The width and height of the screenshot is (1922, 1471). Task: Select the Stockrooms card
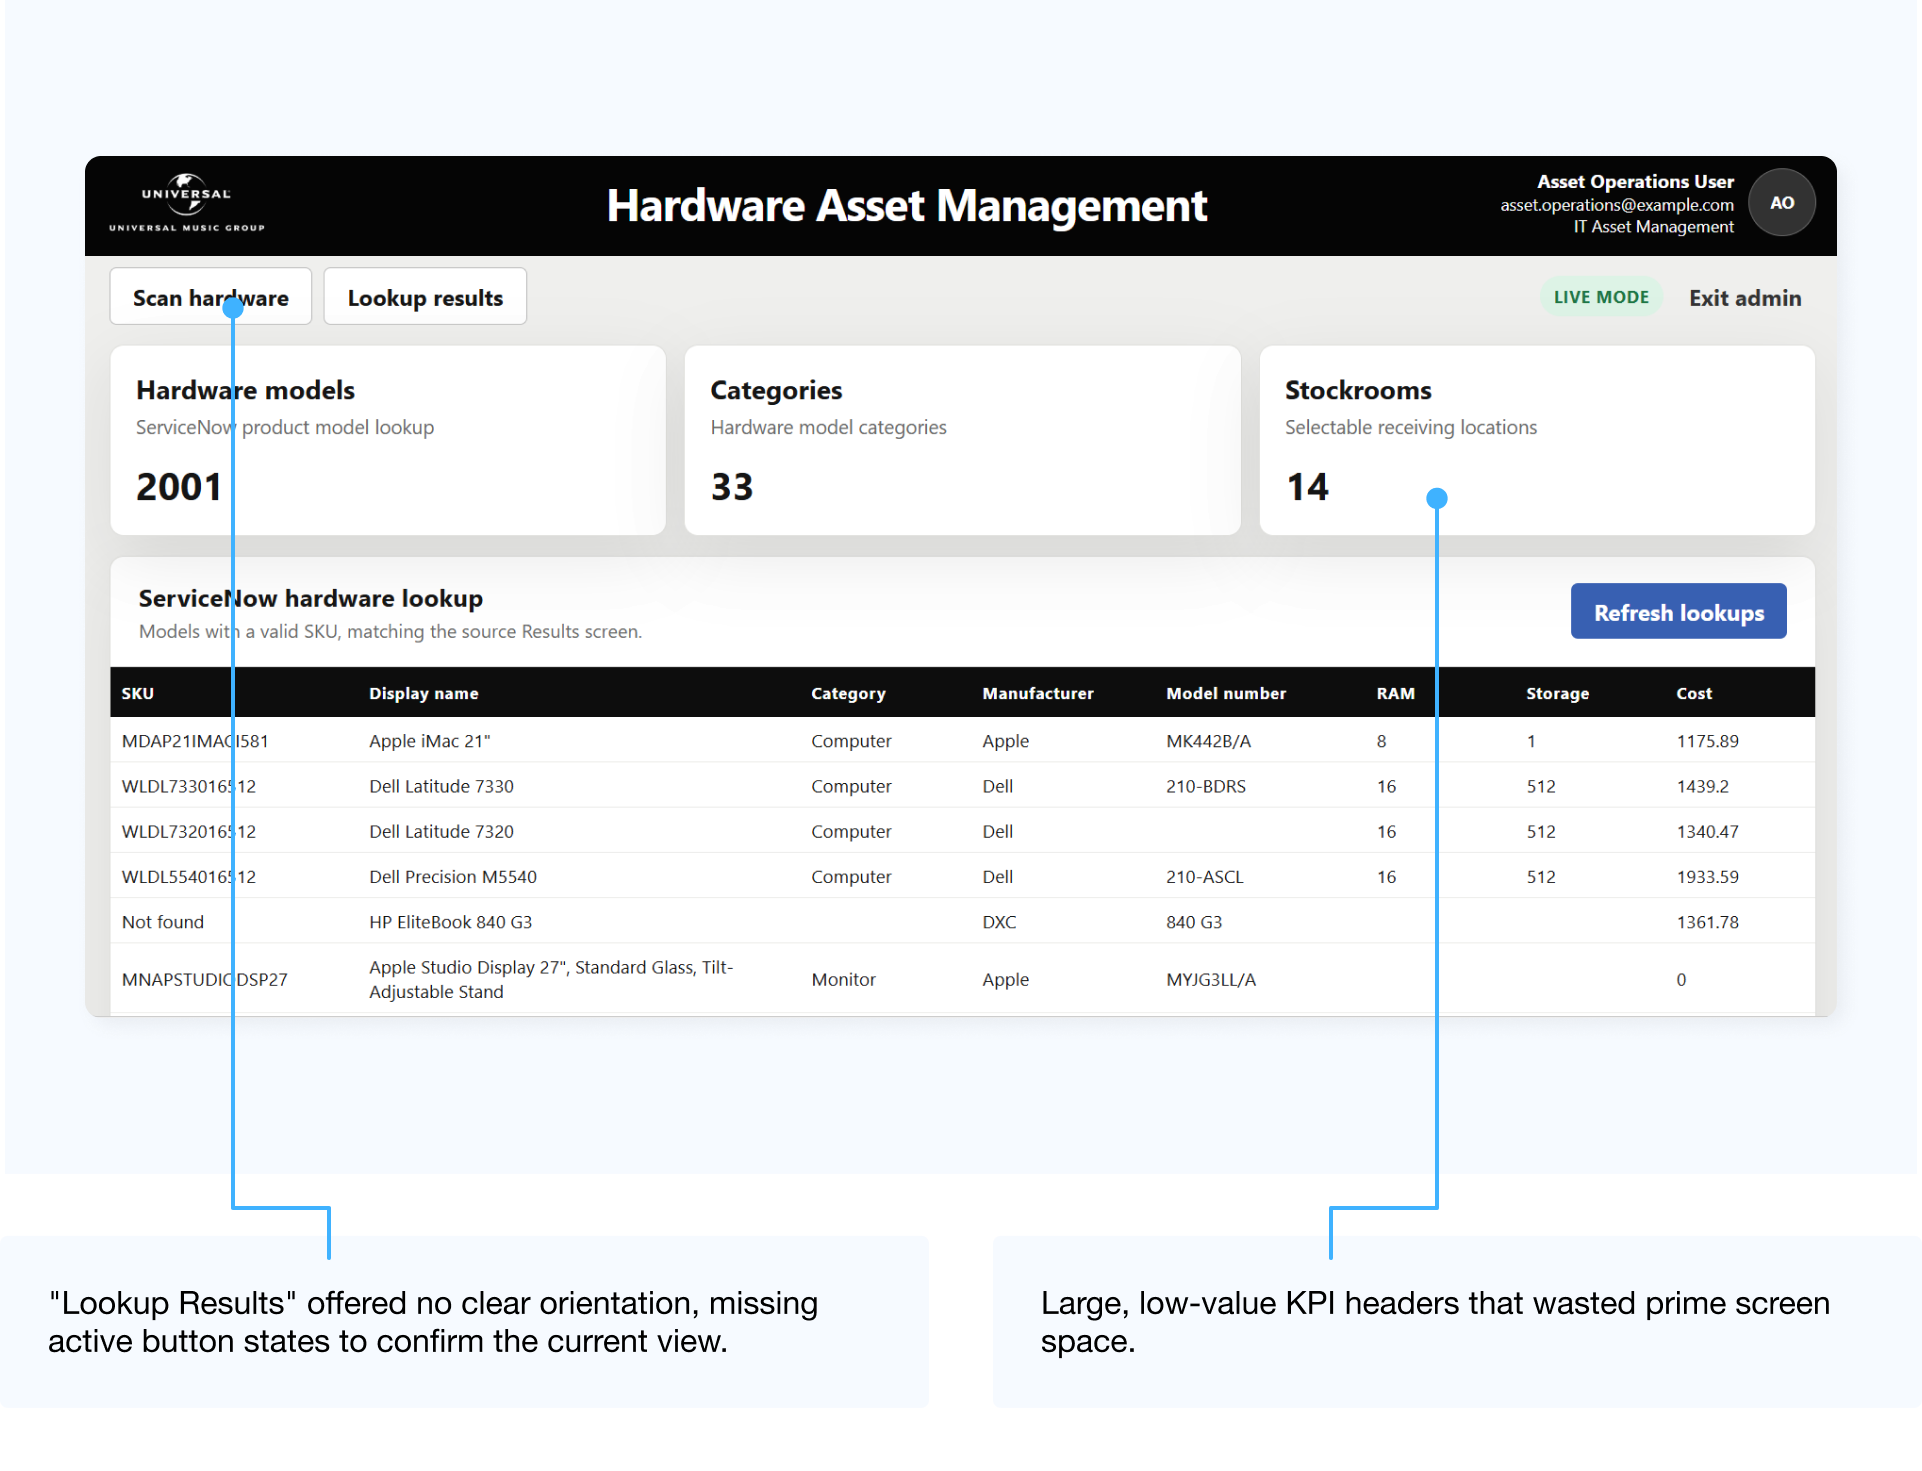click(1537, 440)
